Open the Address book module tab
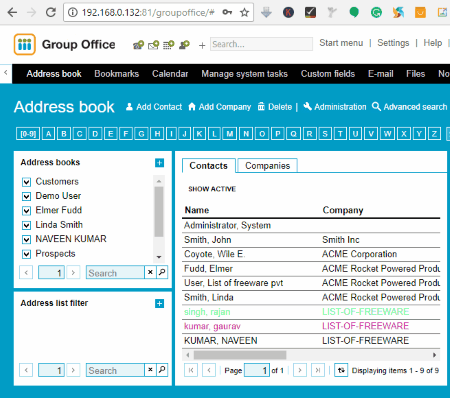This screenshot has width=450, height=398. (54, 74)
